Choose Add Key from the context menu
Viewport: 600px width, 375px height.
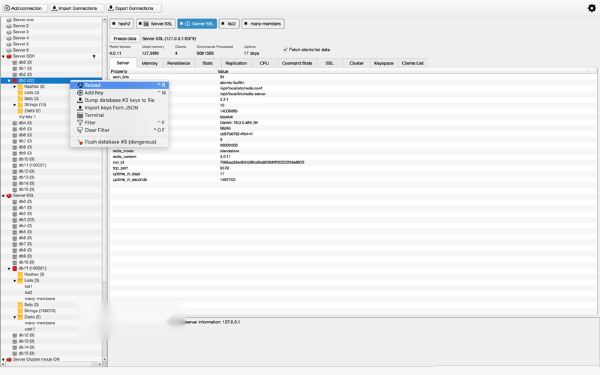point(119,93)
